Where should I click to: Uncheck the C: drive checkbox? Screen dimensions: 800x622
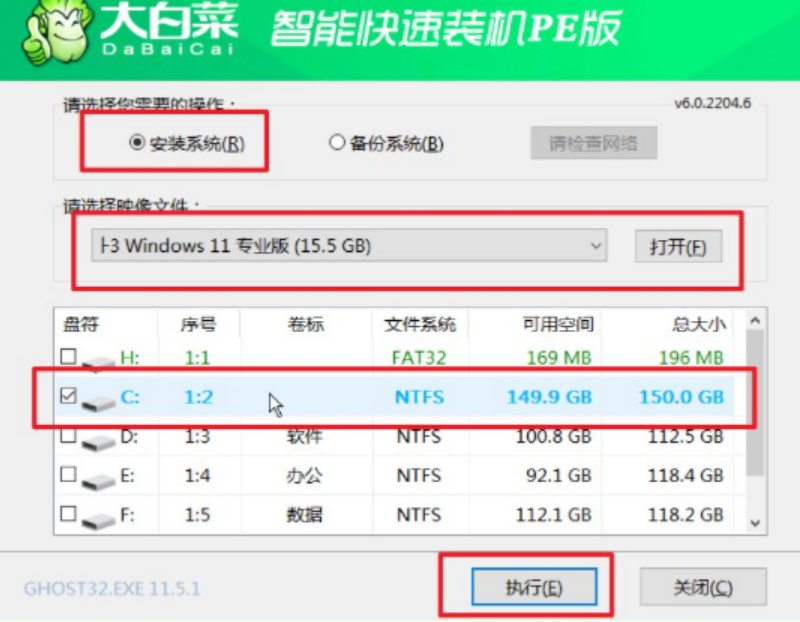pos(68,395)
